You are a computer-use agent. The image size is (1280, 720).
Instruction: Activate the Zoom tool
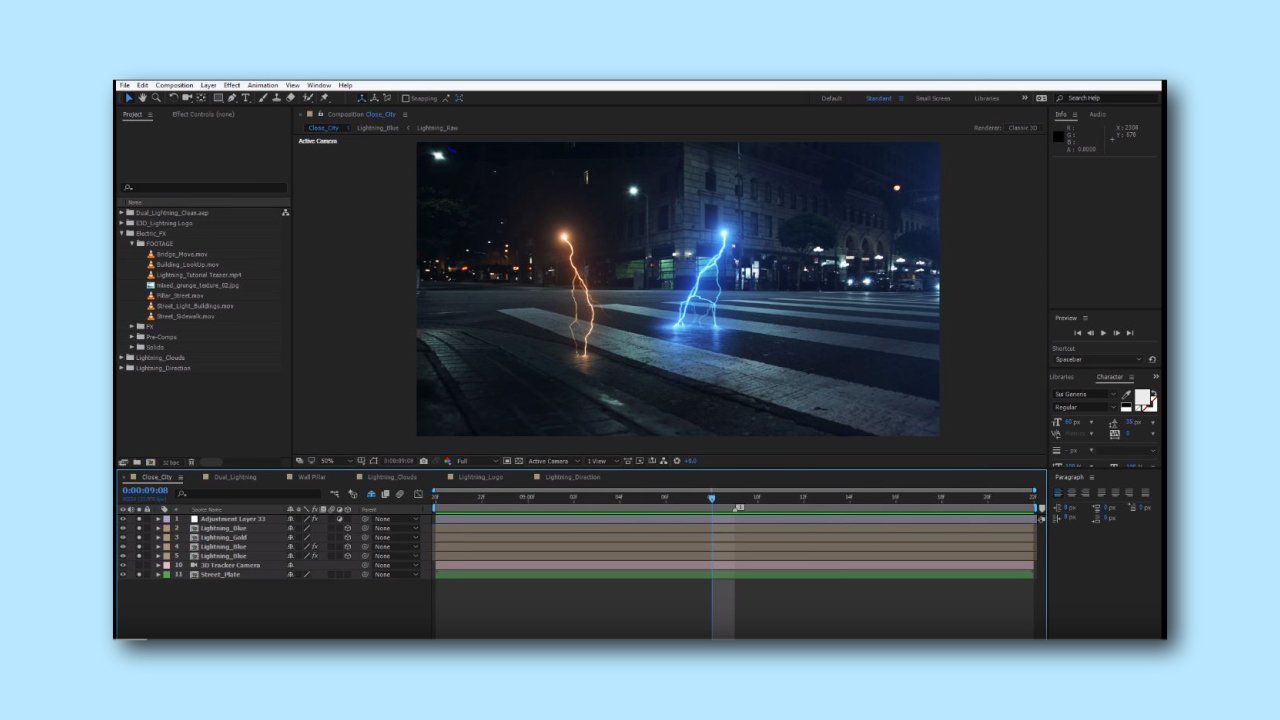point(156,97)
